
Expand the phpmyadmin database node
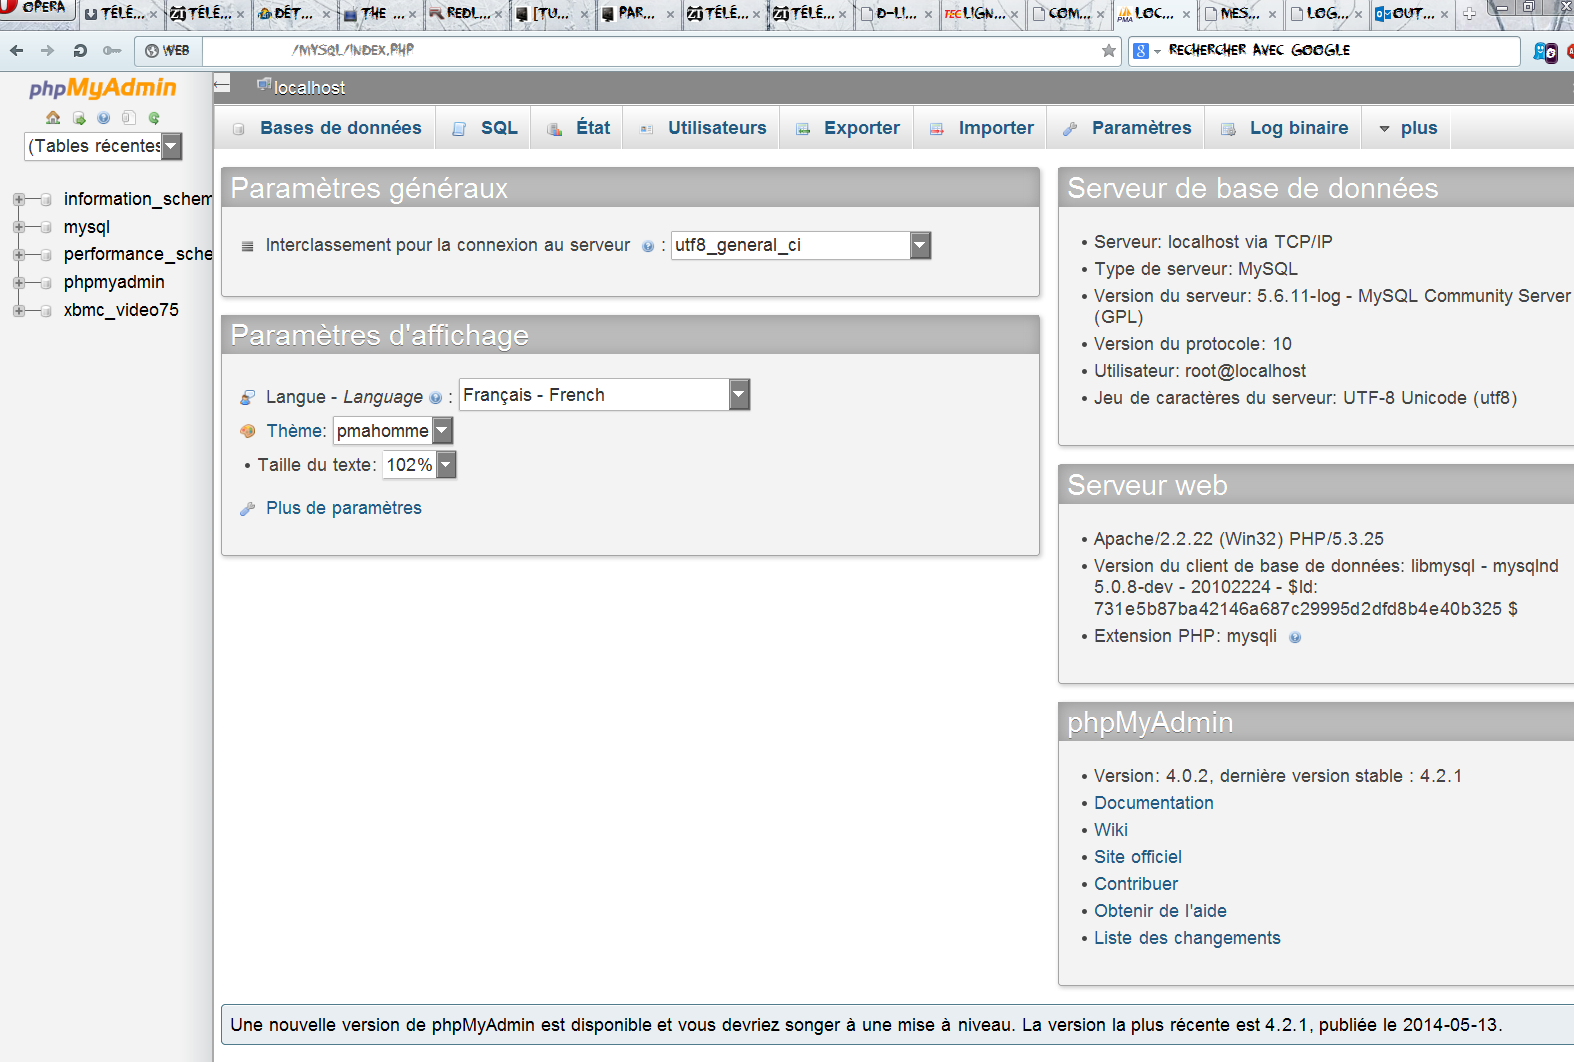coord(19,283)
